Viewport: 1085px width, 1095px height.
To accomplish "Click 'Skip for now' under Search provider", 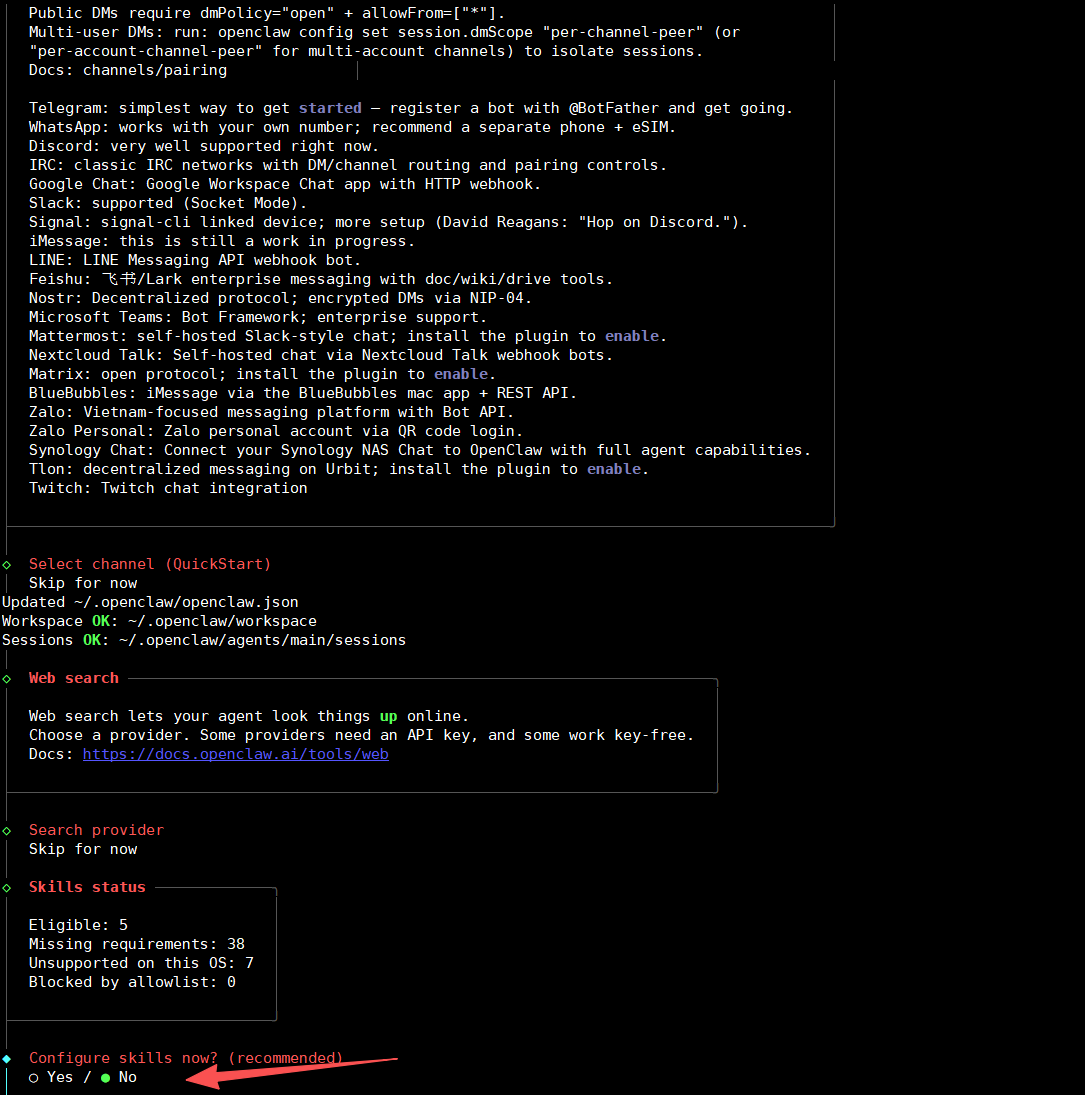I will click(x=83, y=849).
